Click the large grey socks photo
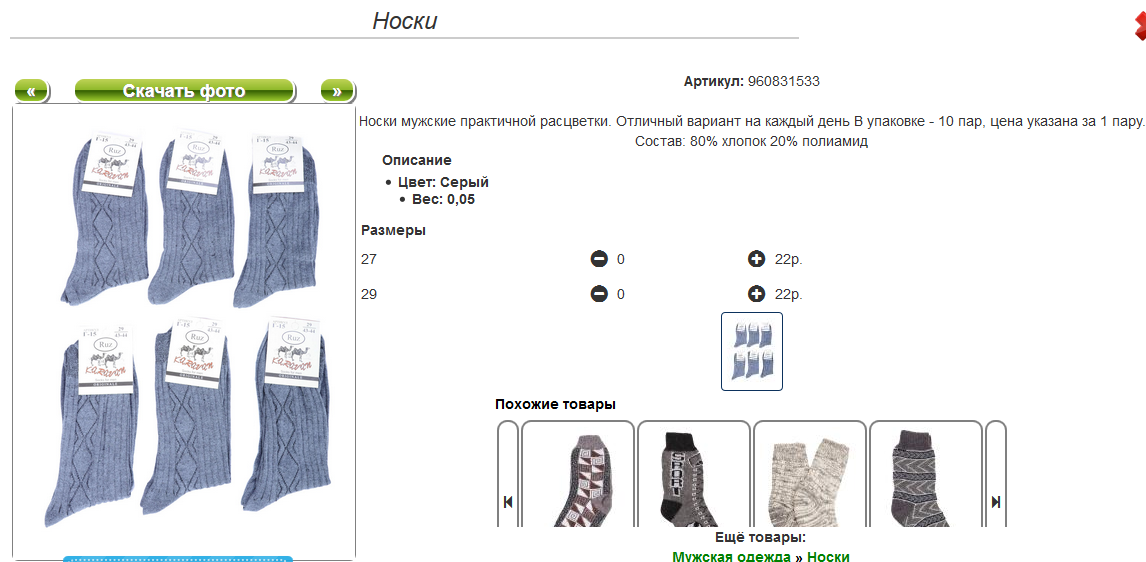 click(x=184, y=333)
